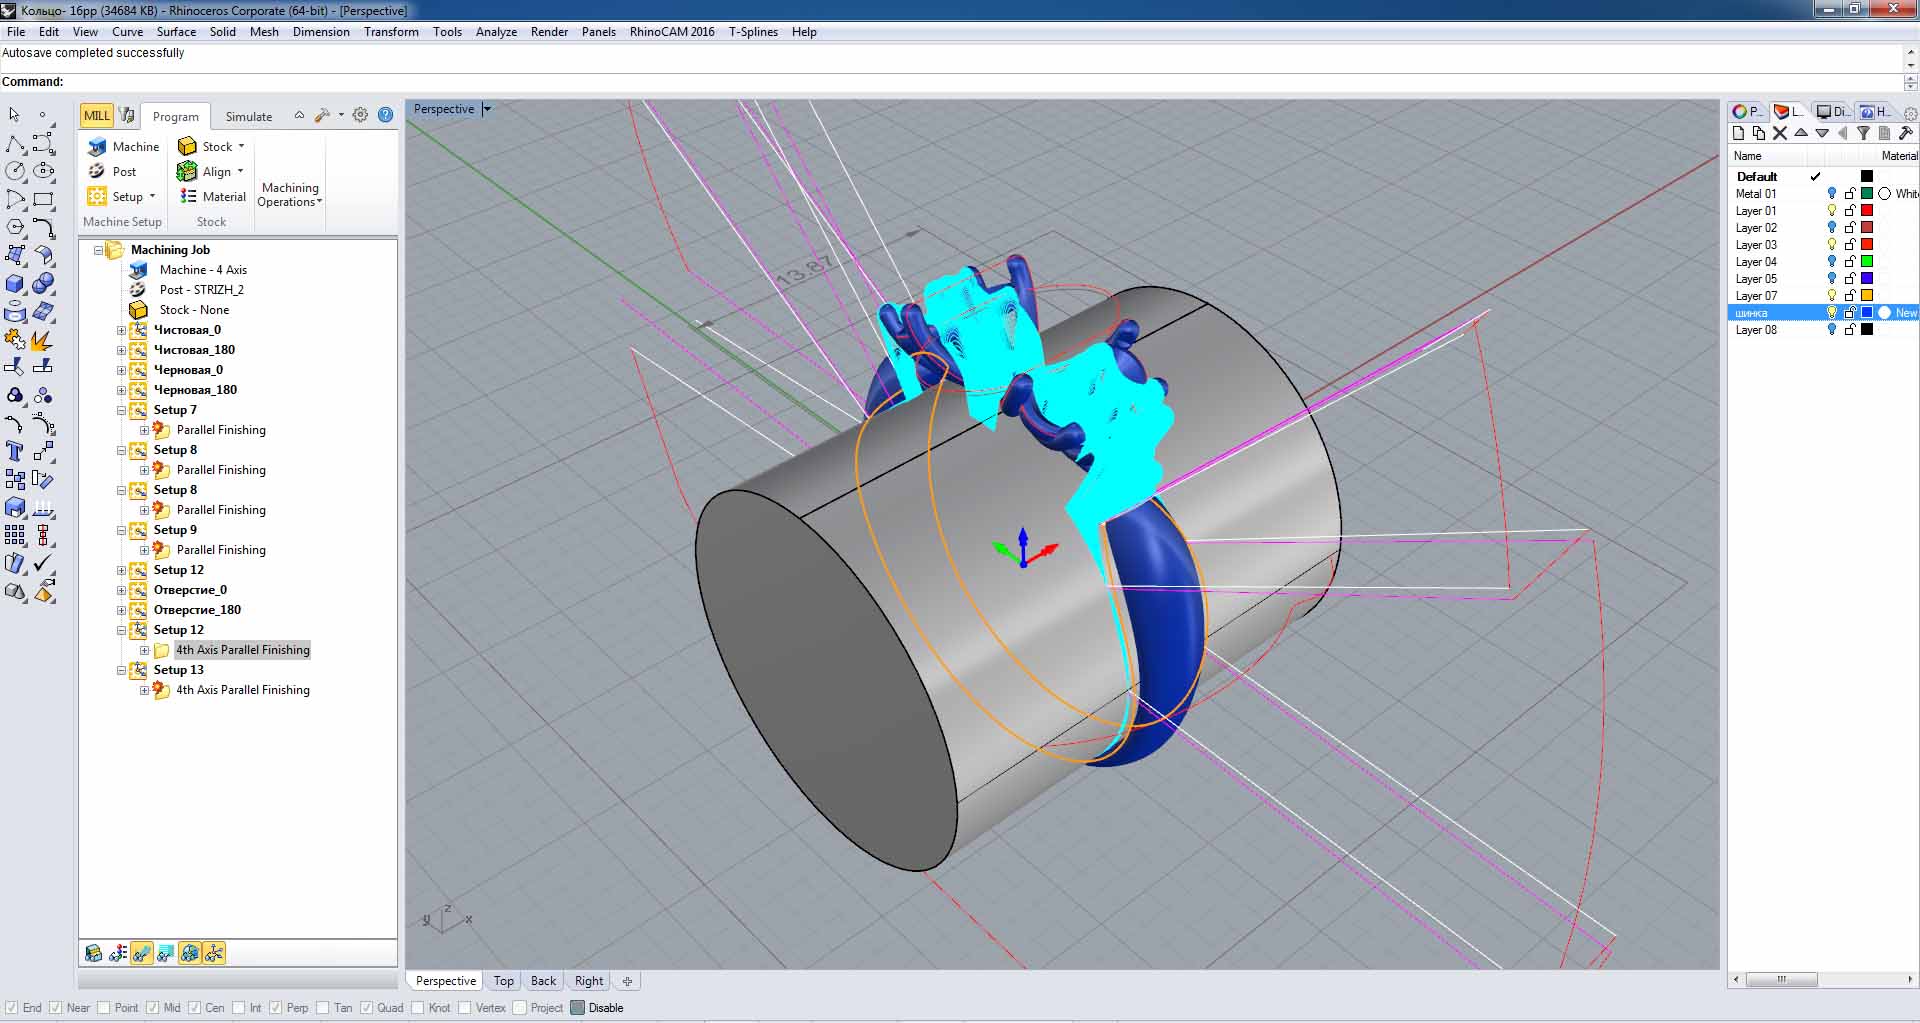
Task: Expand the Чистовая_0 tree node
Action: (122, 330)
